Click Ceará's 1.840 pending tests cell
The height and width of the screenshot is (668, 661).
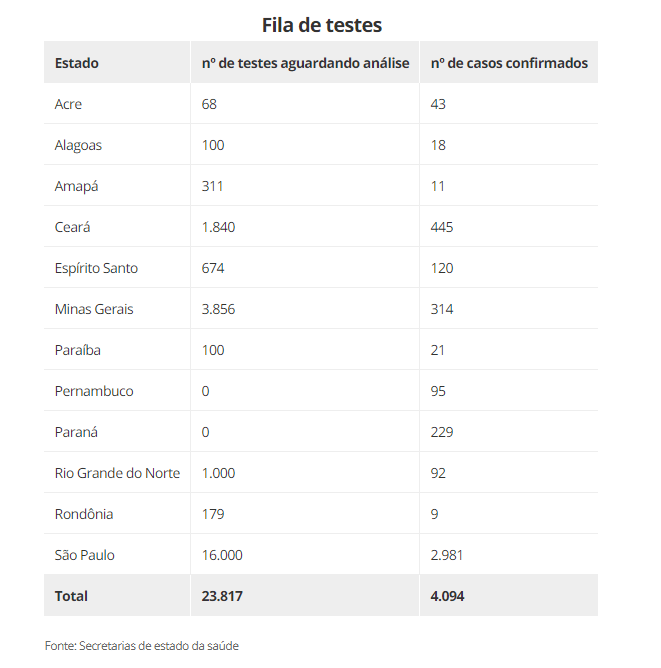[x=218, y=227]
